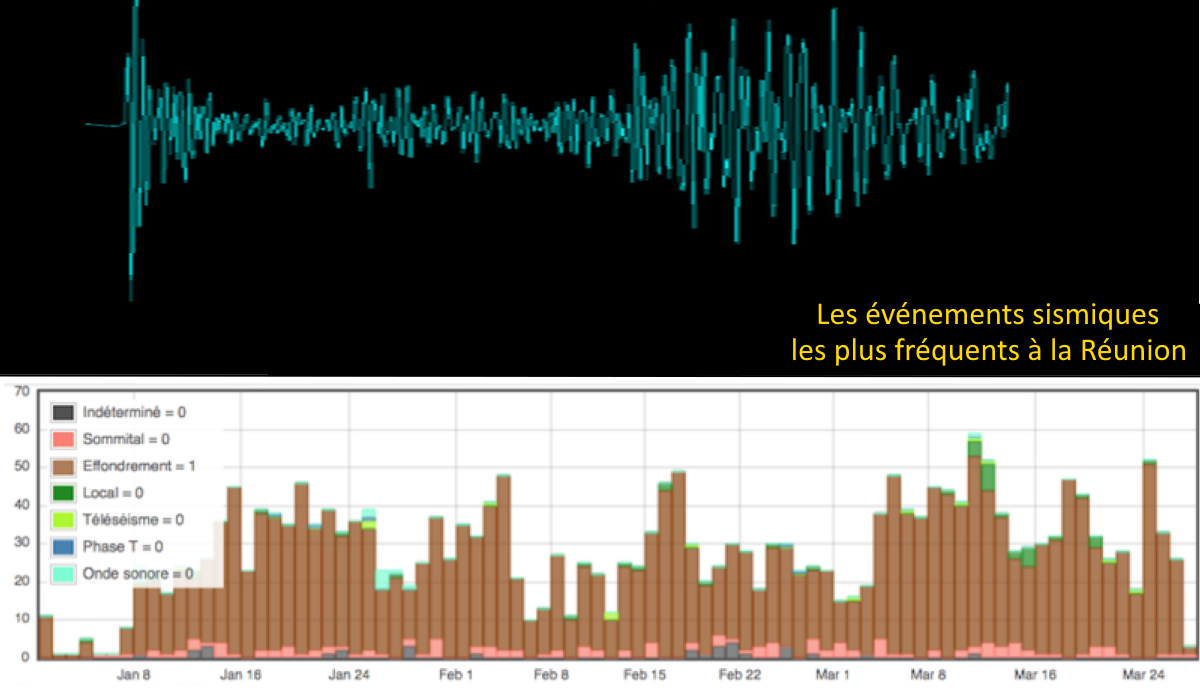Toggle the 'Effondrement = 1' legend label
1200x700 pixels.
pos(136,466)
